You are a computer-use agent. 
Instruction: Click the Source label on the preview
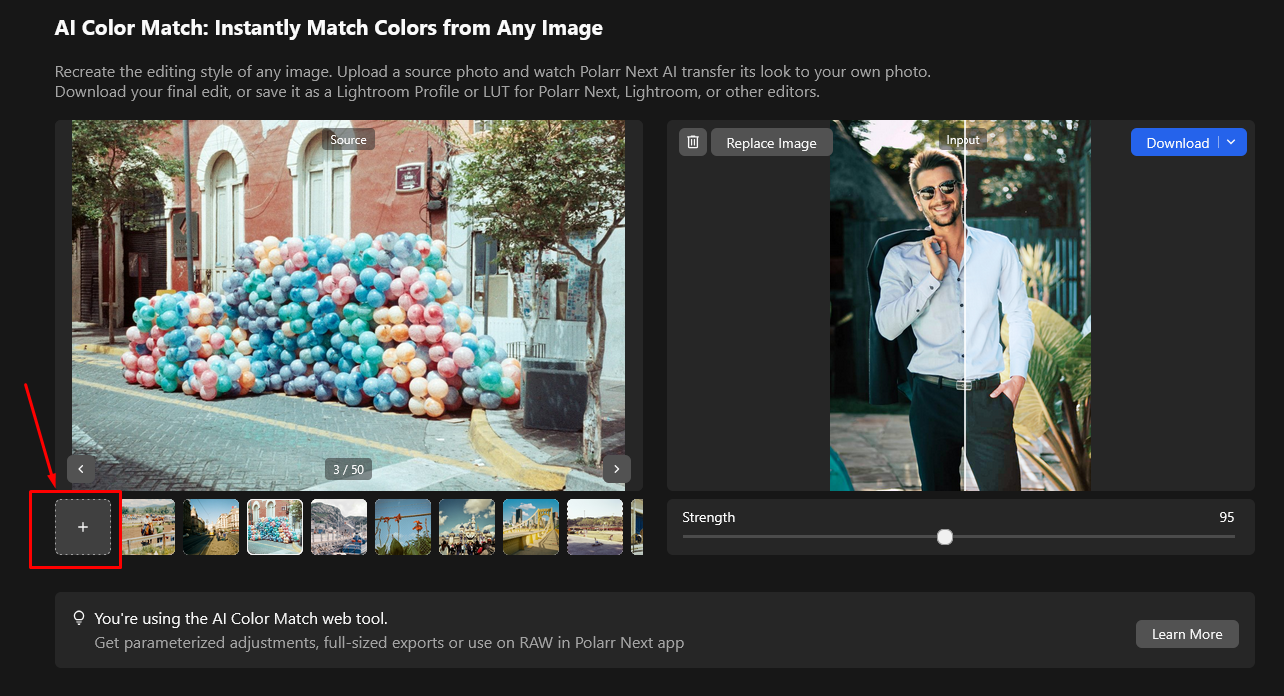point(348,140)
